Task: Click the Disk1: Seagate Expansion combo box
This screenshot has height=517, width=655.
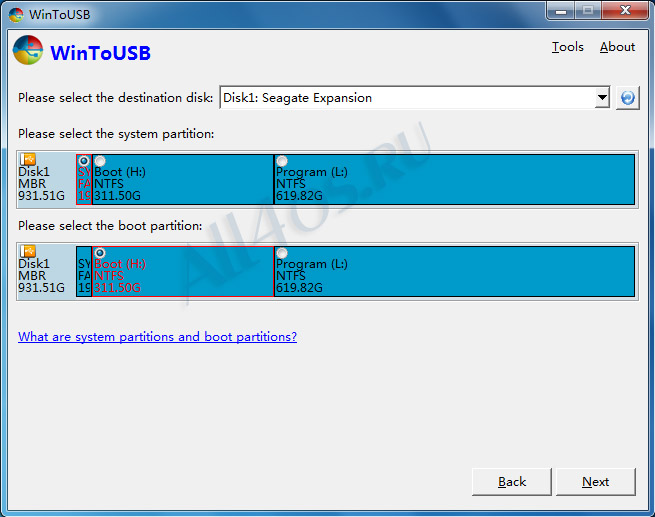Action: pos(415,98)
